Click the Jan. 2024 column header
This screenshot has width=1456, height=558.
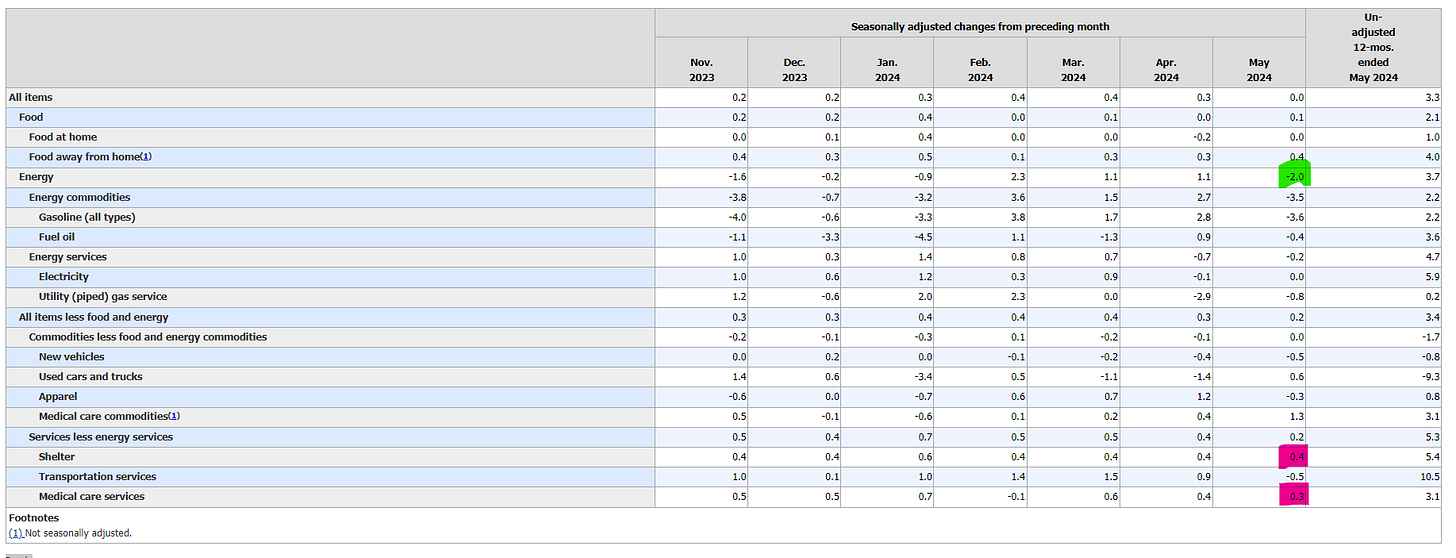(x=887, y=69)
